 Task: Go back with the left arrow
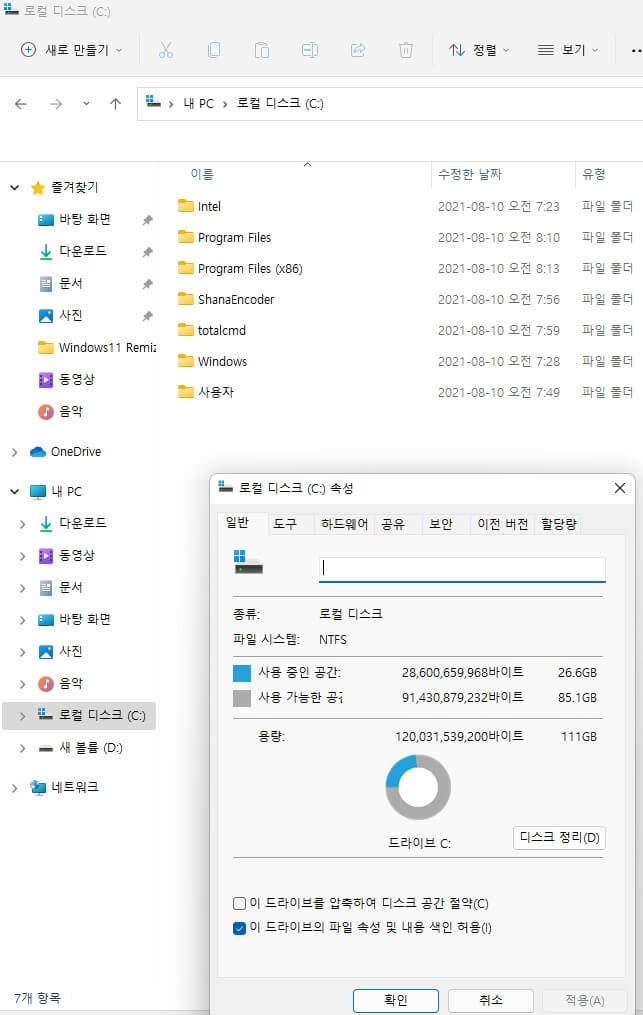pyautogui.click(x=21, y=104)
